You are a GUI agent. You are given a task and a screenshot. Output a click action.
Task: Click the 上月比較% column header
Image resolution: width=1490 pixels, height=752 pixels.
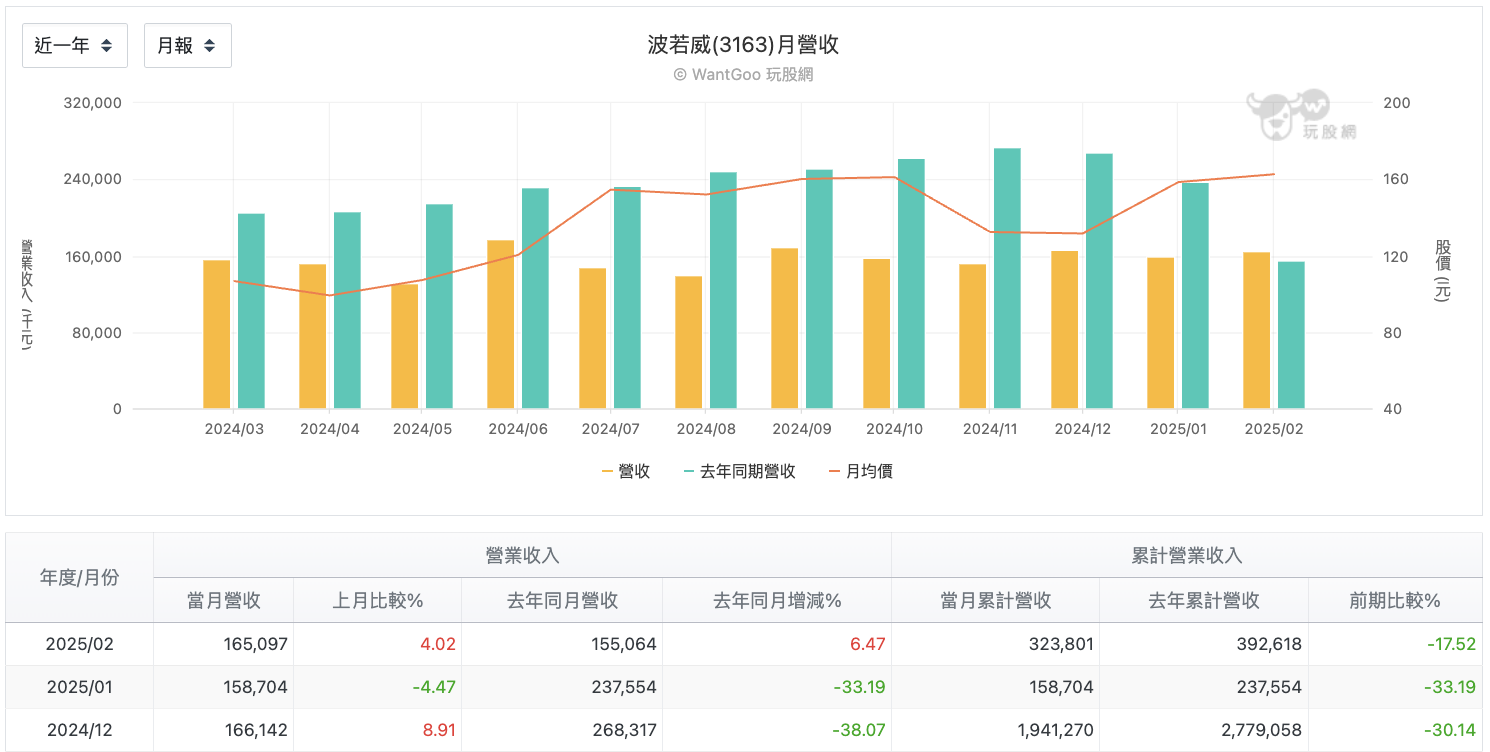pyautogui.click(x=378, y=600)
